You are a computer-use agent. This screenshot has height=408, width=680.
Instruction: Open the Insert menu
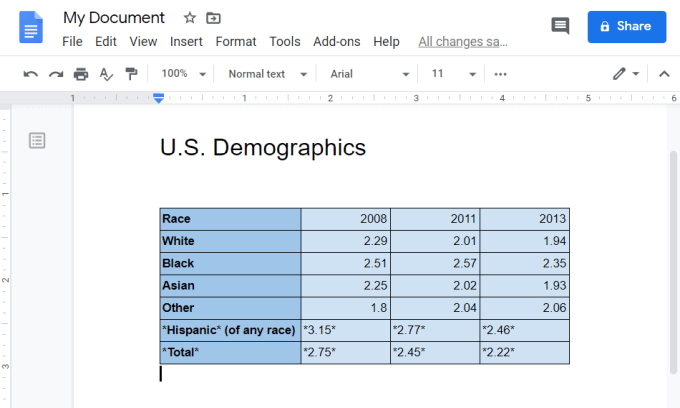pyautogui.click(x=186, y=42)
